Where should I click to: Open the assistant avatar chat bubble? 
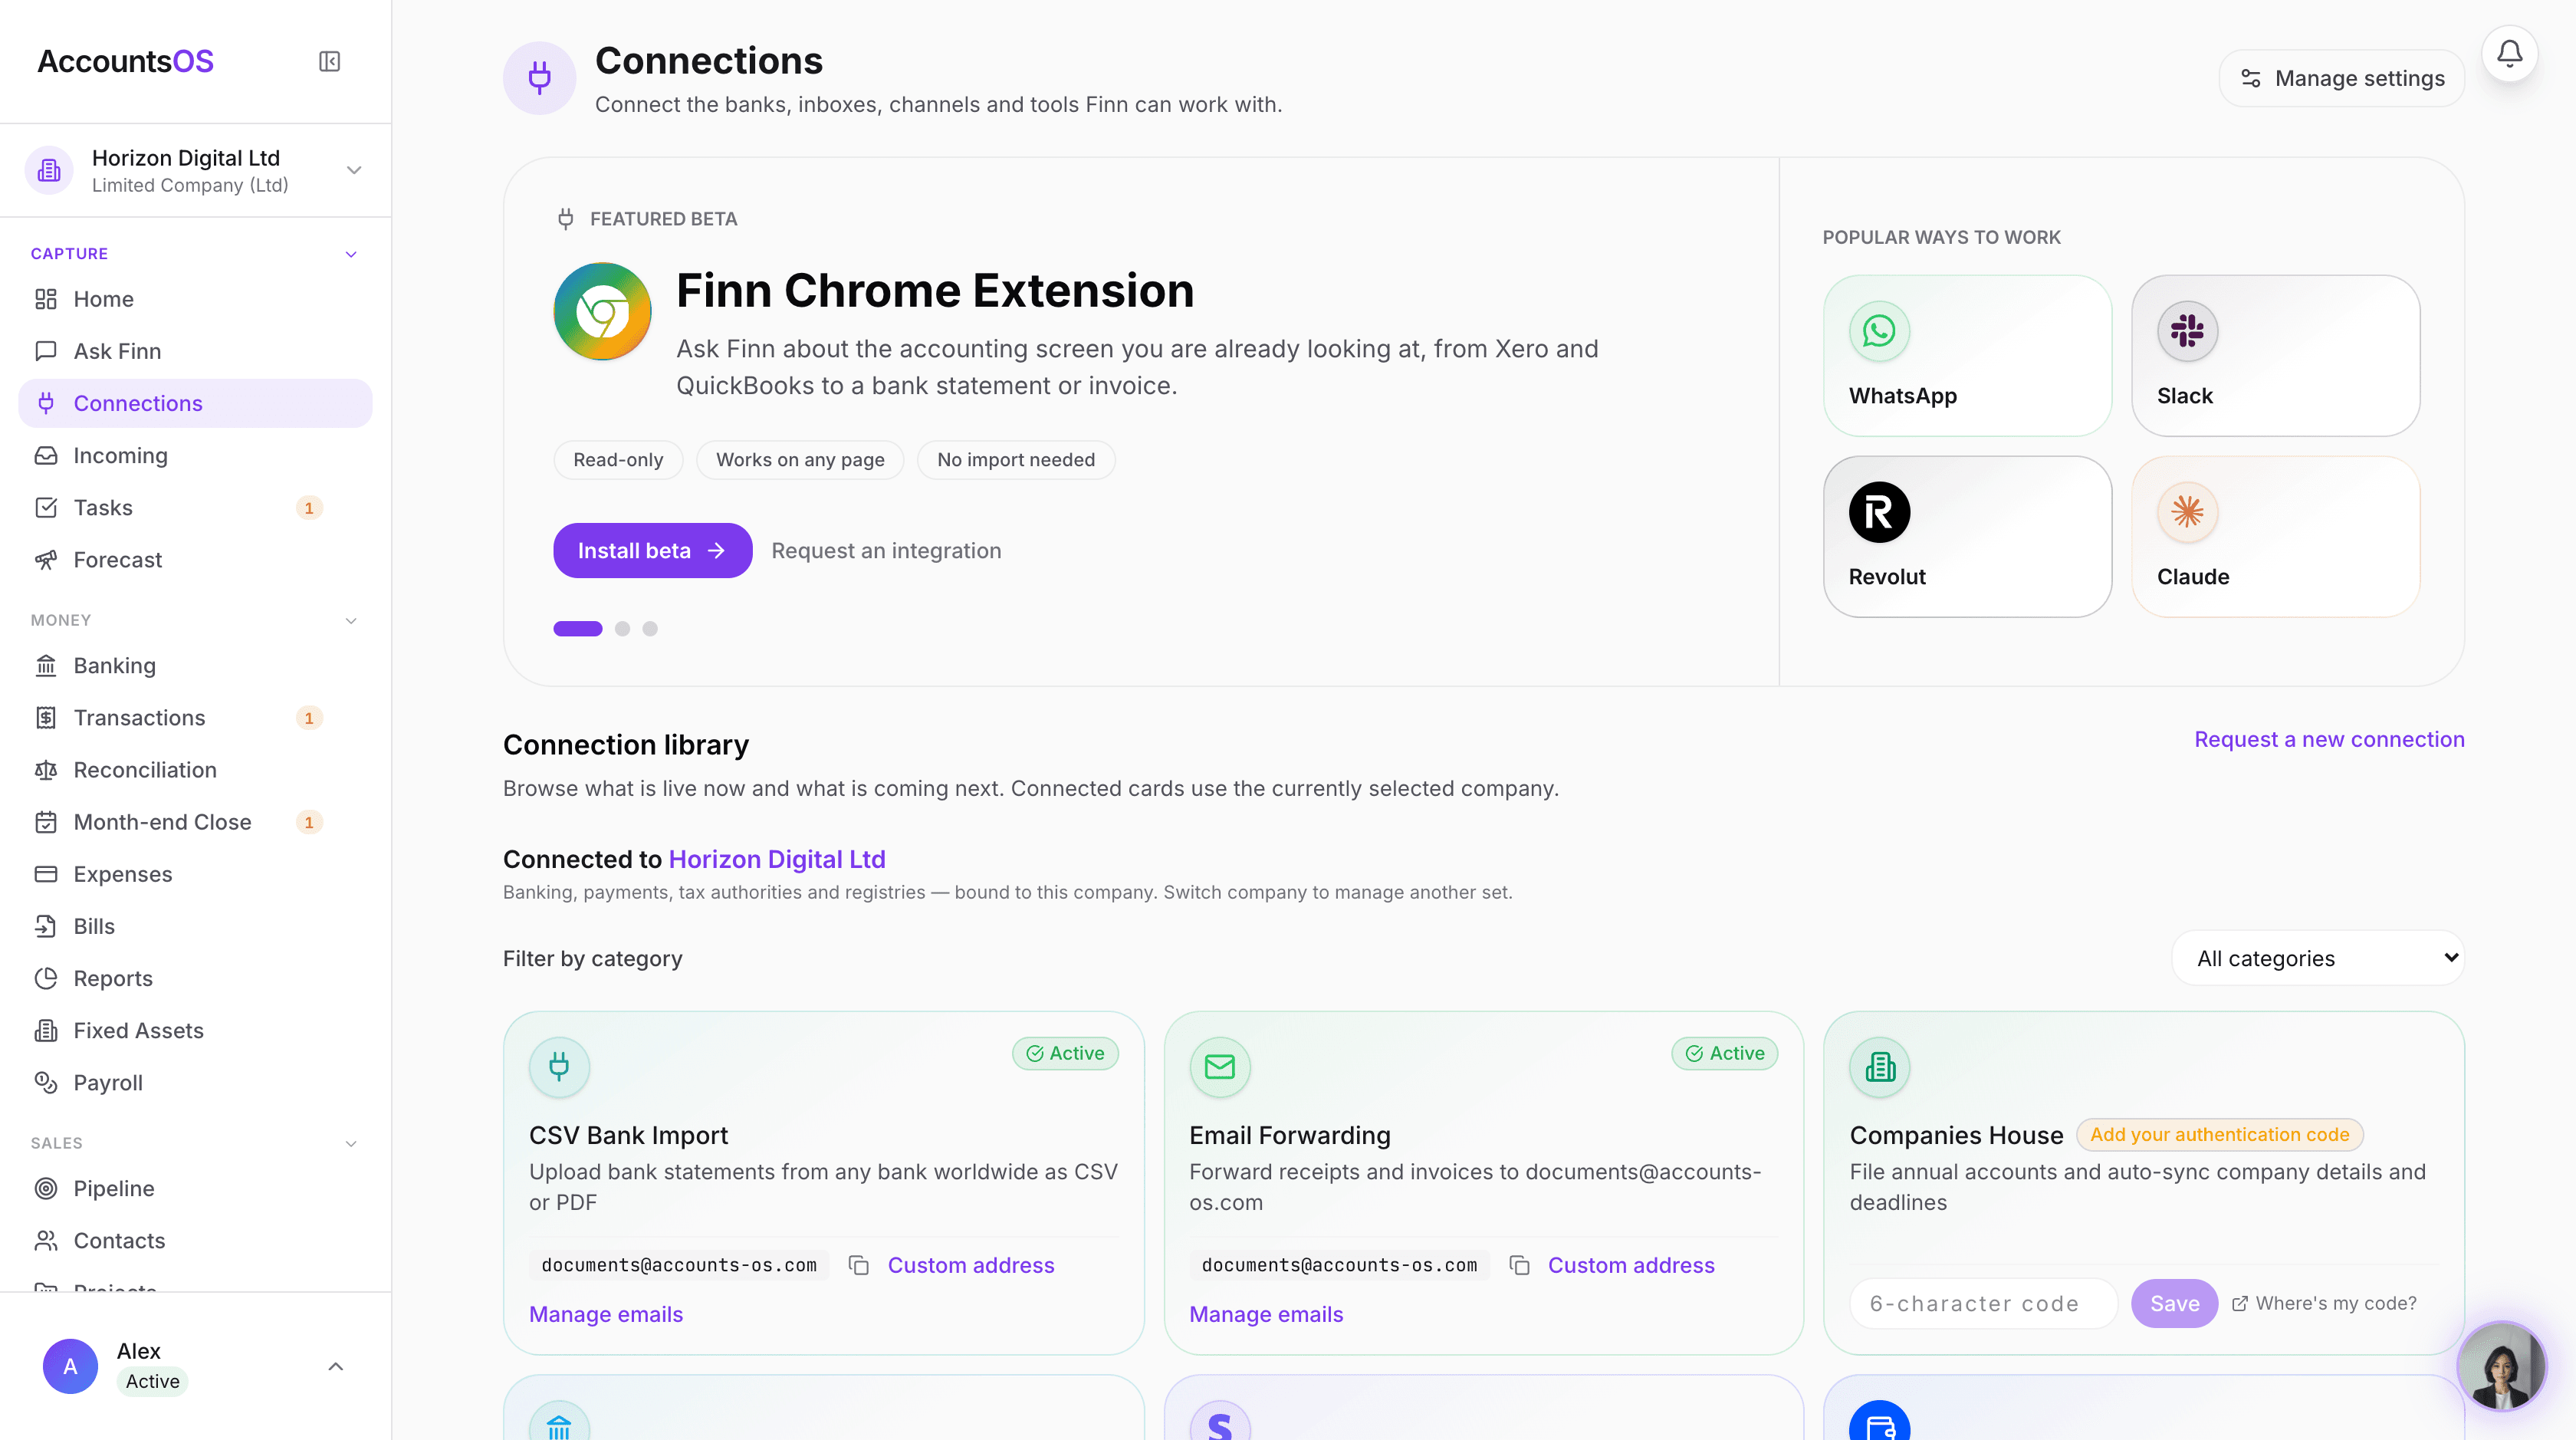tap(2501, 1365)
